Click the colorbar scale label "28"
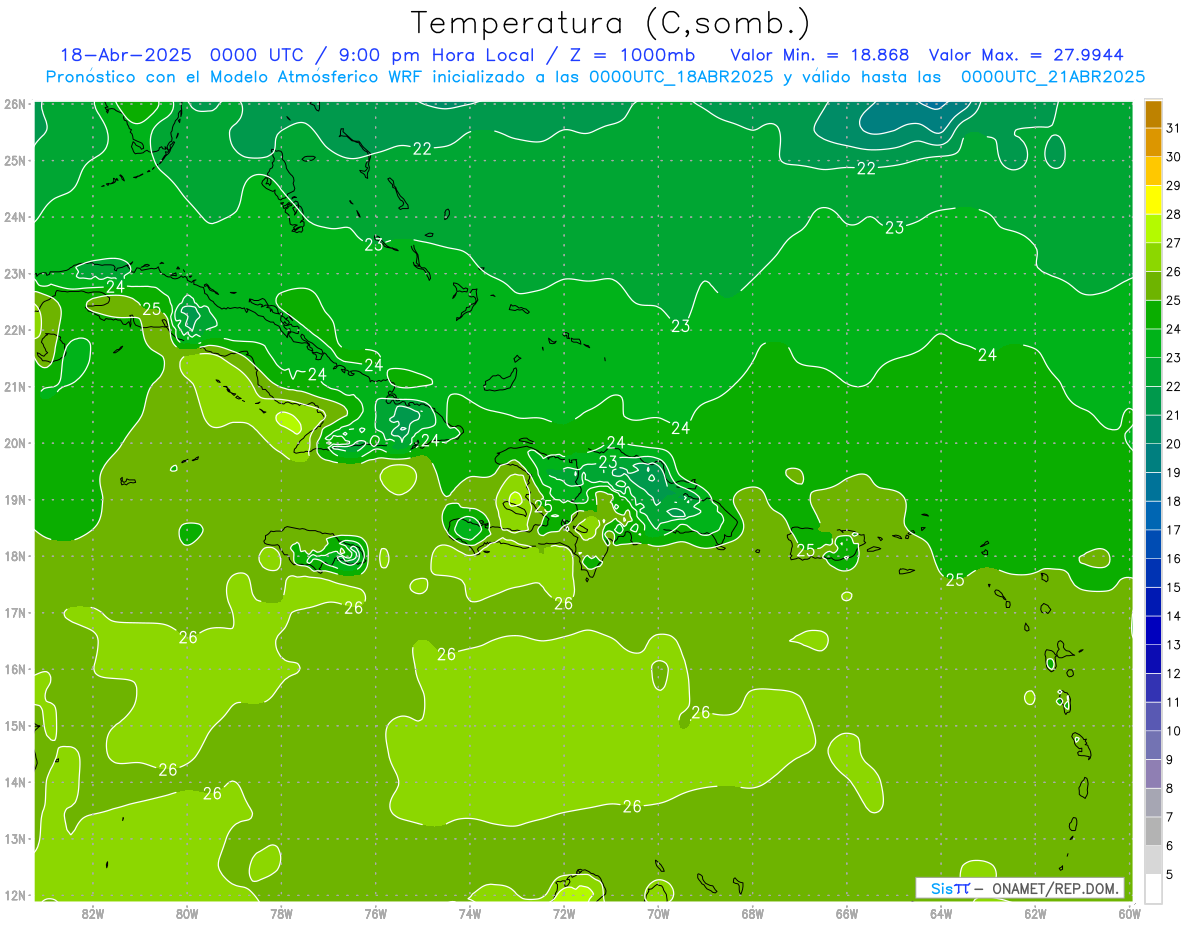1200x927 pixels. click(1174, 214)
